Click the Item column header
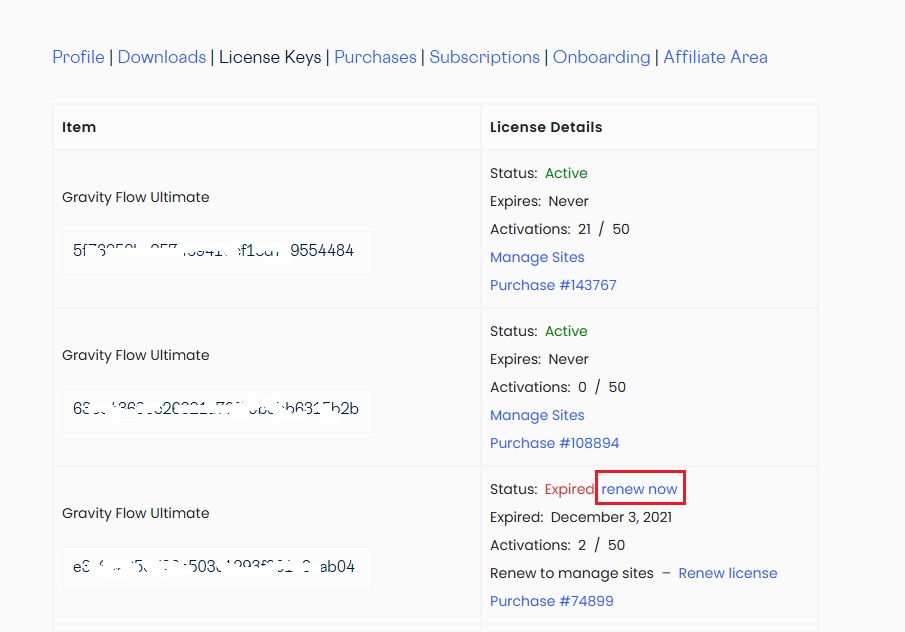 pyautogui.click(x=78, y=127)
